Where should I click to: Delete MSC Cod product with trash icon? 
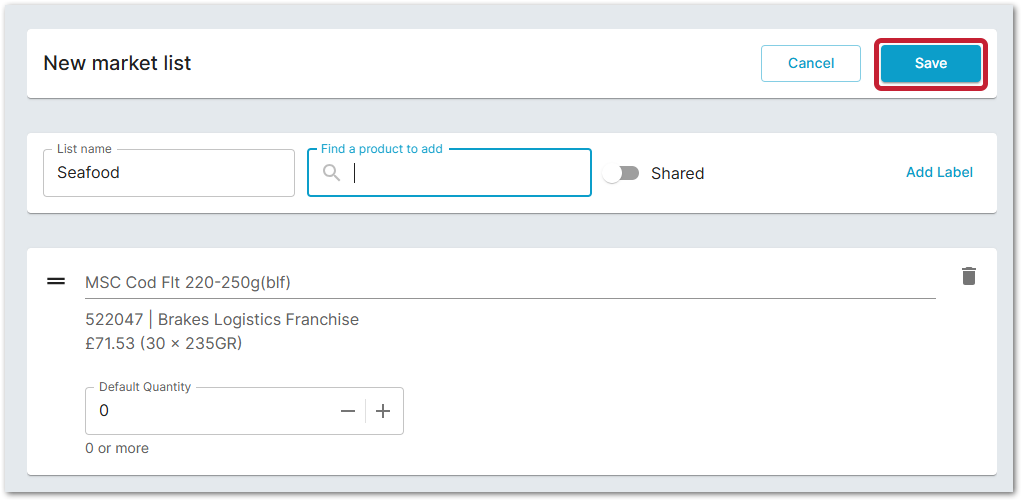click(968, 276)
